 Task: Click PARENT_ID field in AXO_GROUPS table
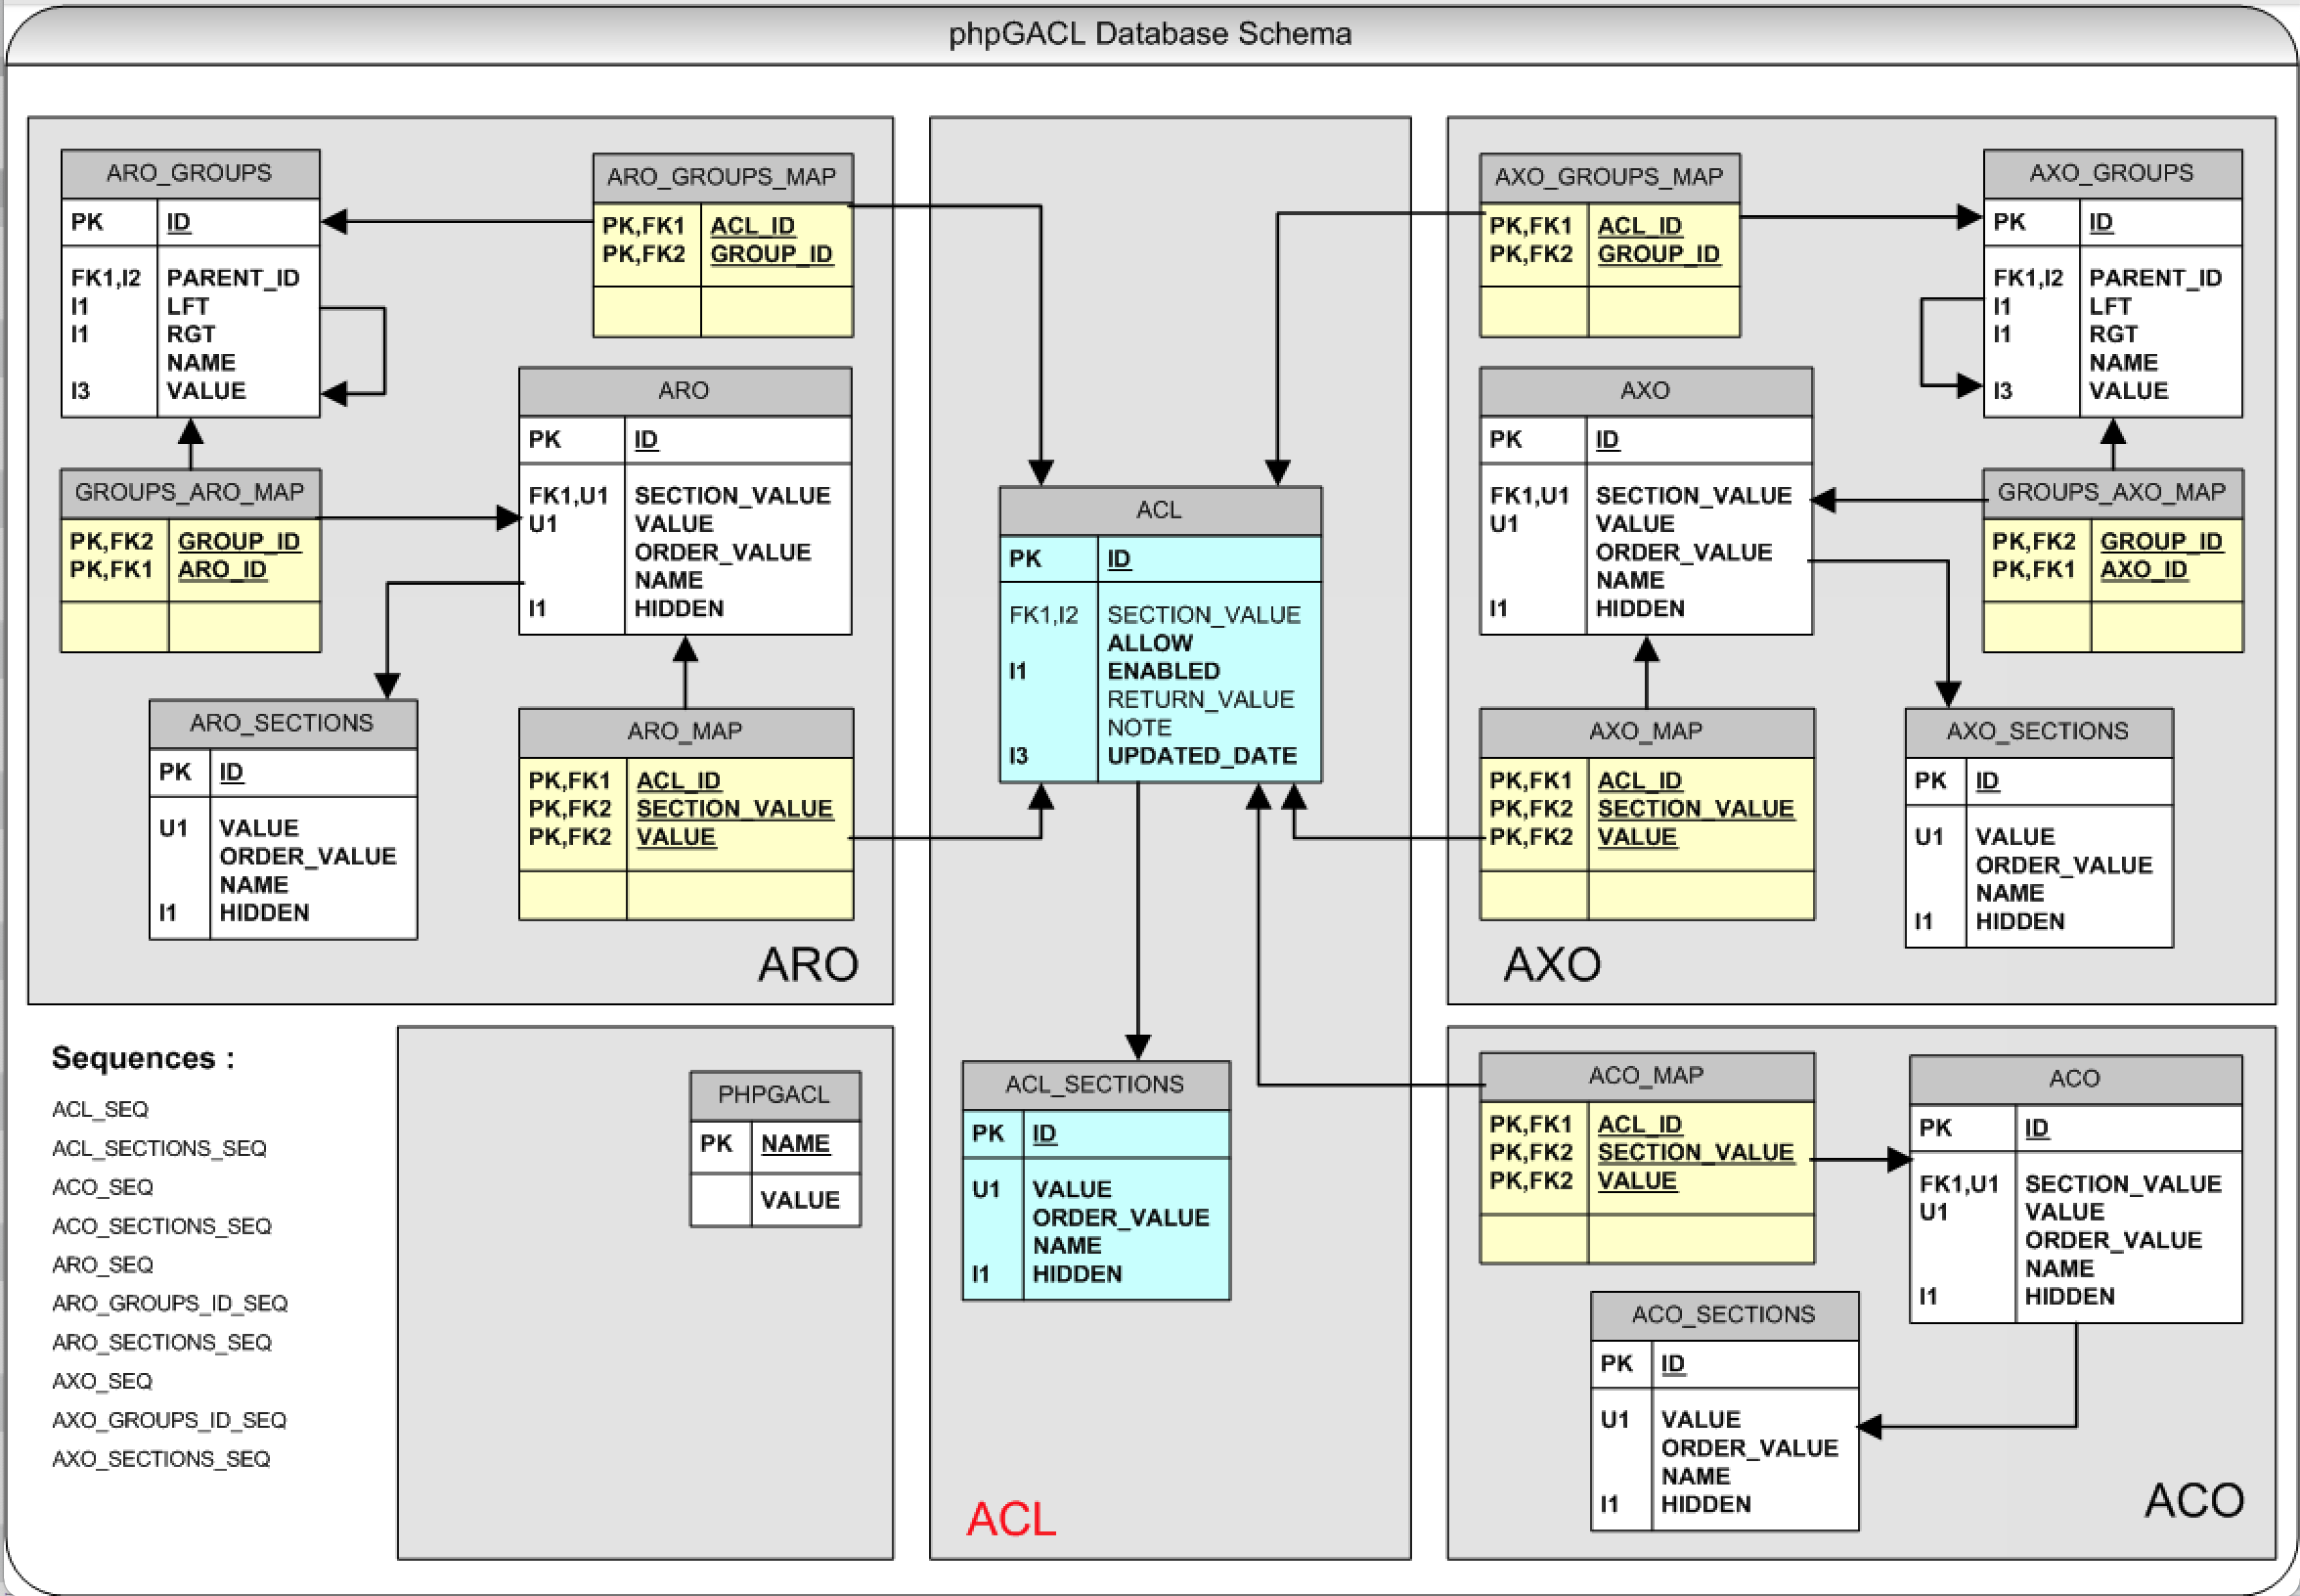[x=2155, y=278]
